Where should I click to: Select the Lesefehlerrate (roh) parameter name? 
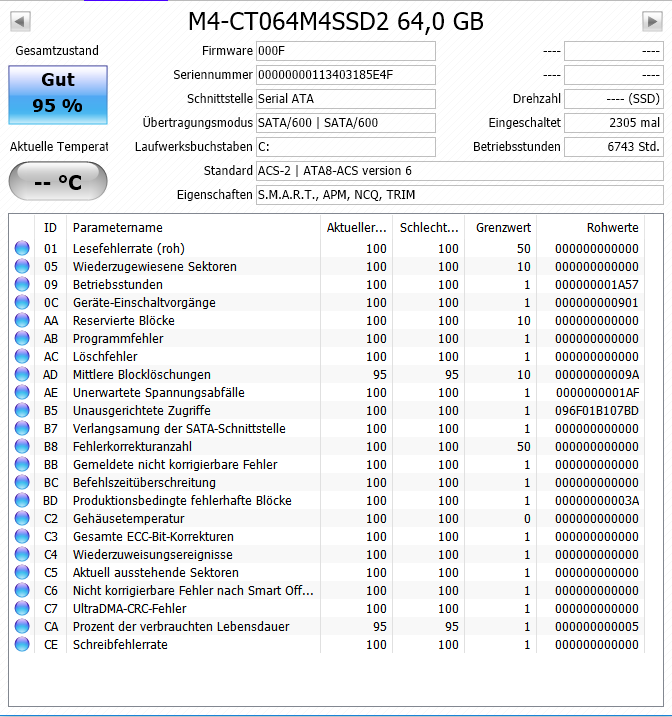[x=129, y=249]
